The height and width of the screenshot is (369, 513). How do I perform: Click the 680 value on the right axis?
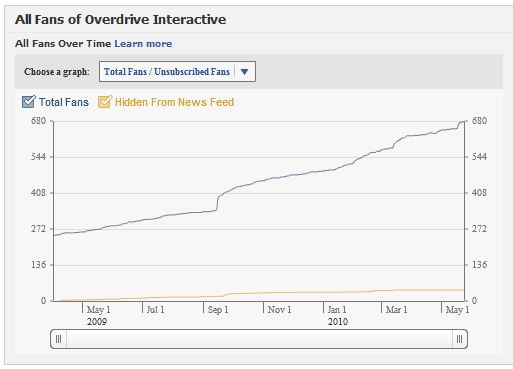click(479, 121)
